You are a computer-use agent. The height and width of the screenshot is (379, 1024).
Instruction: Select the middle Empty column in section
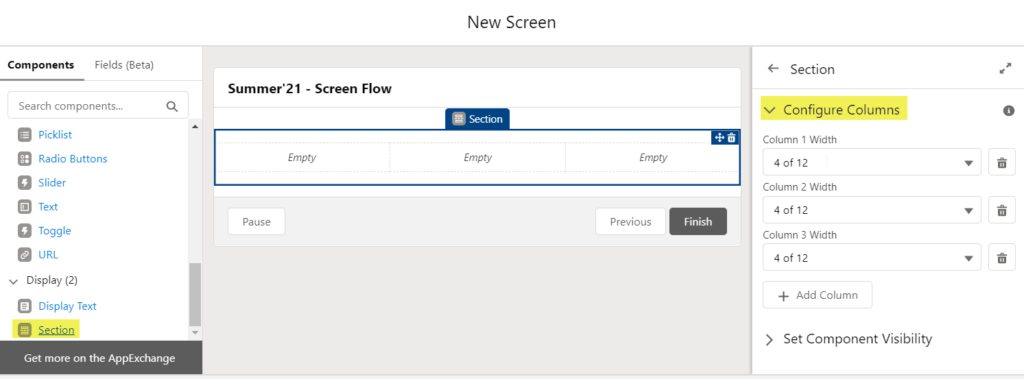pyautogui.click(x=477, y=157)
